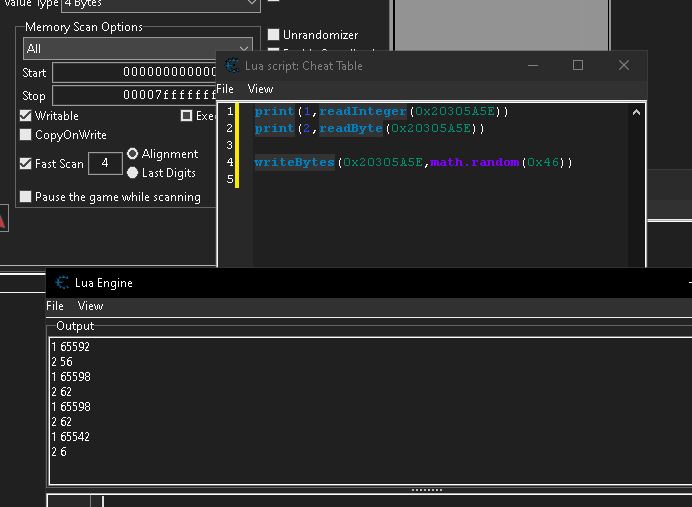Uncheck the Fast Scan option
692x507 pixels.
[x=26, y=164]
